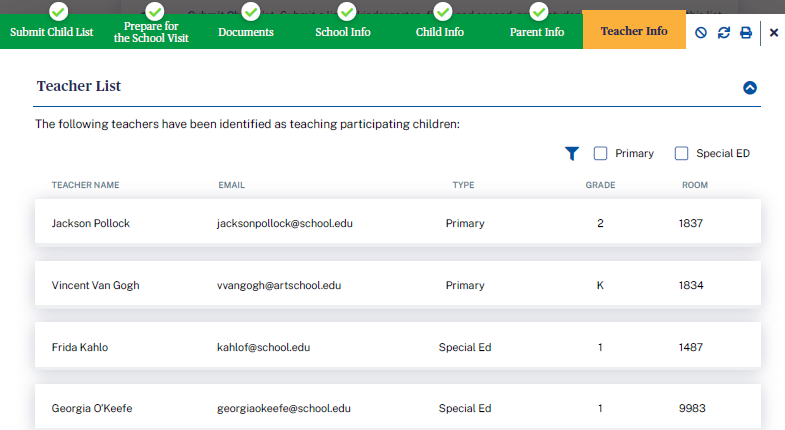The width and height of the screenshot is (785, 430).
Task: Click the refresh icon in toolbar
Action: coord(724,32)
